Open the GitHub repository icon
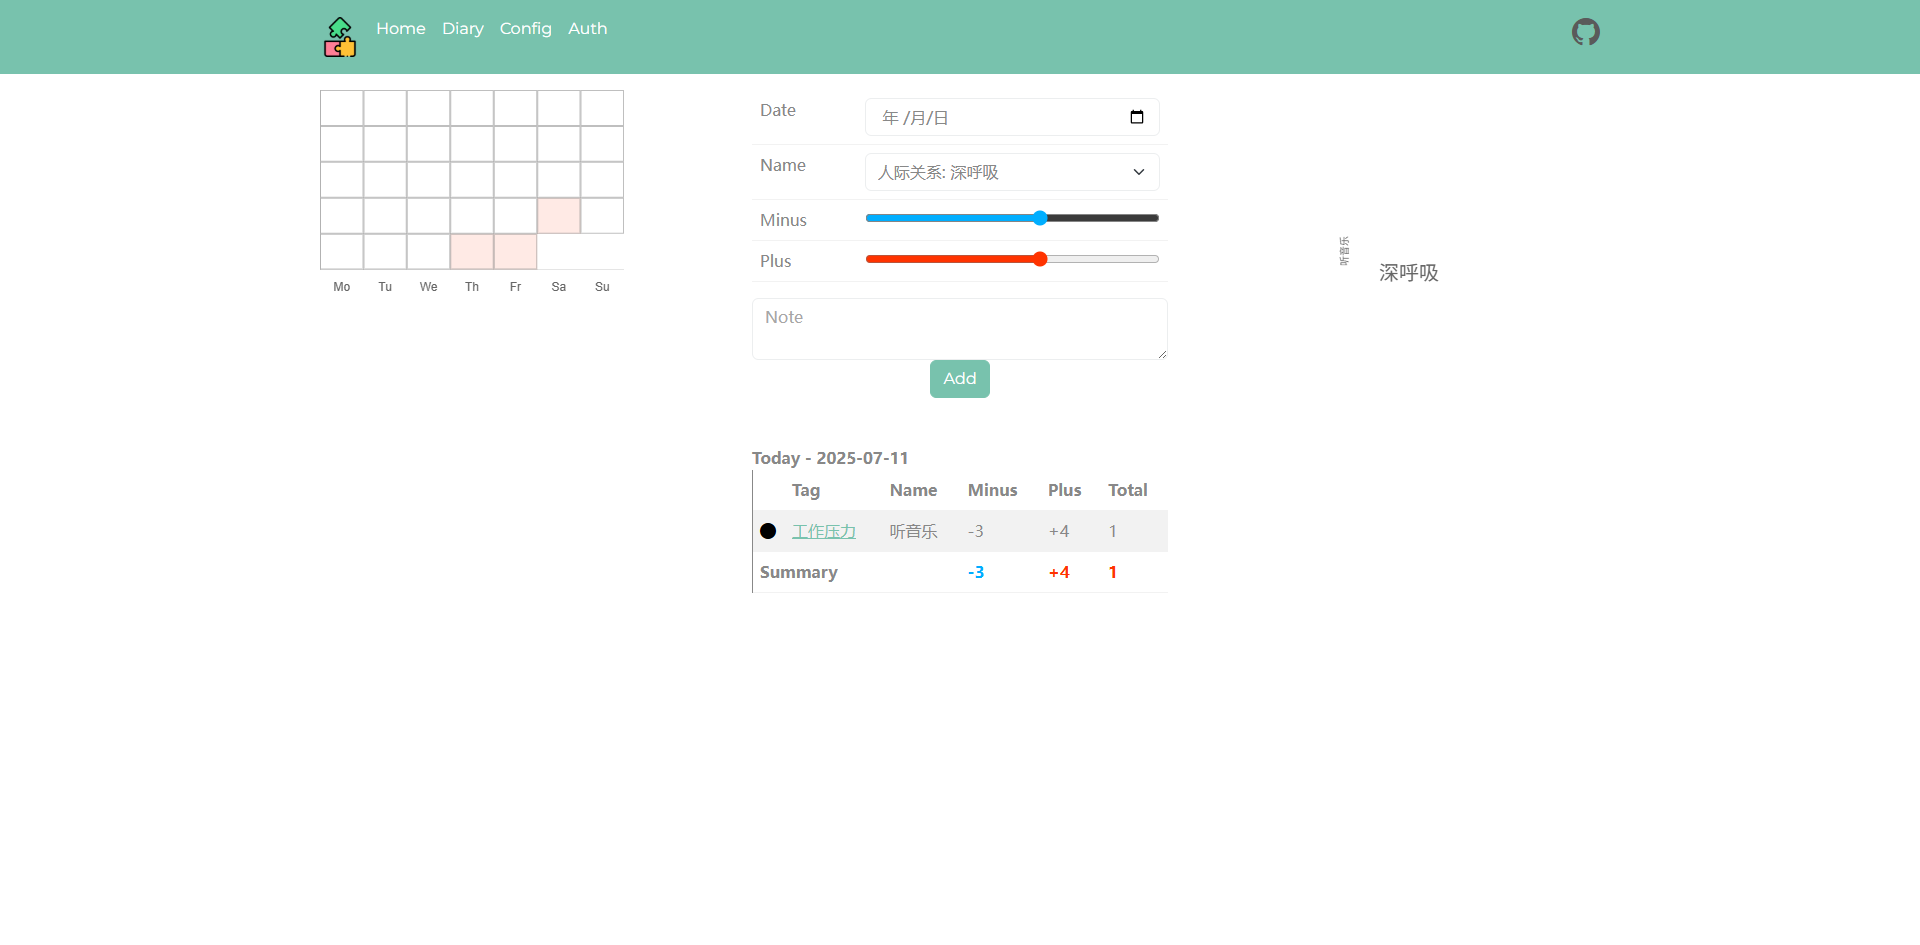1920x945 pixels. (1585, 32)
